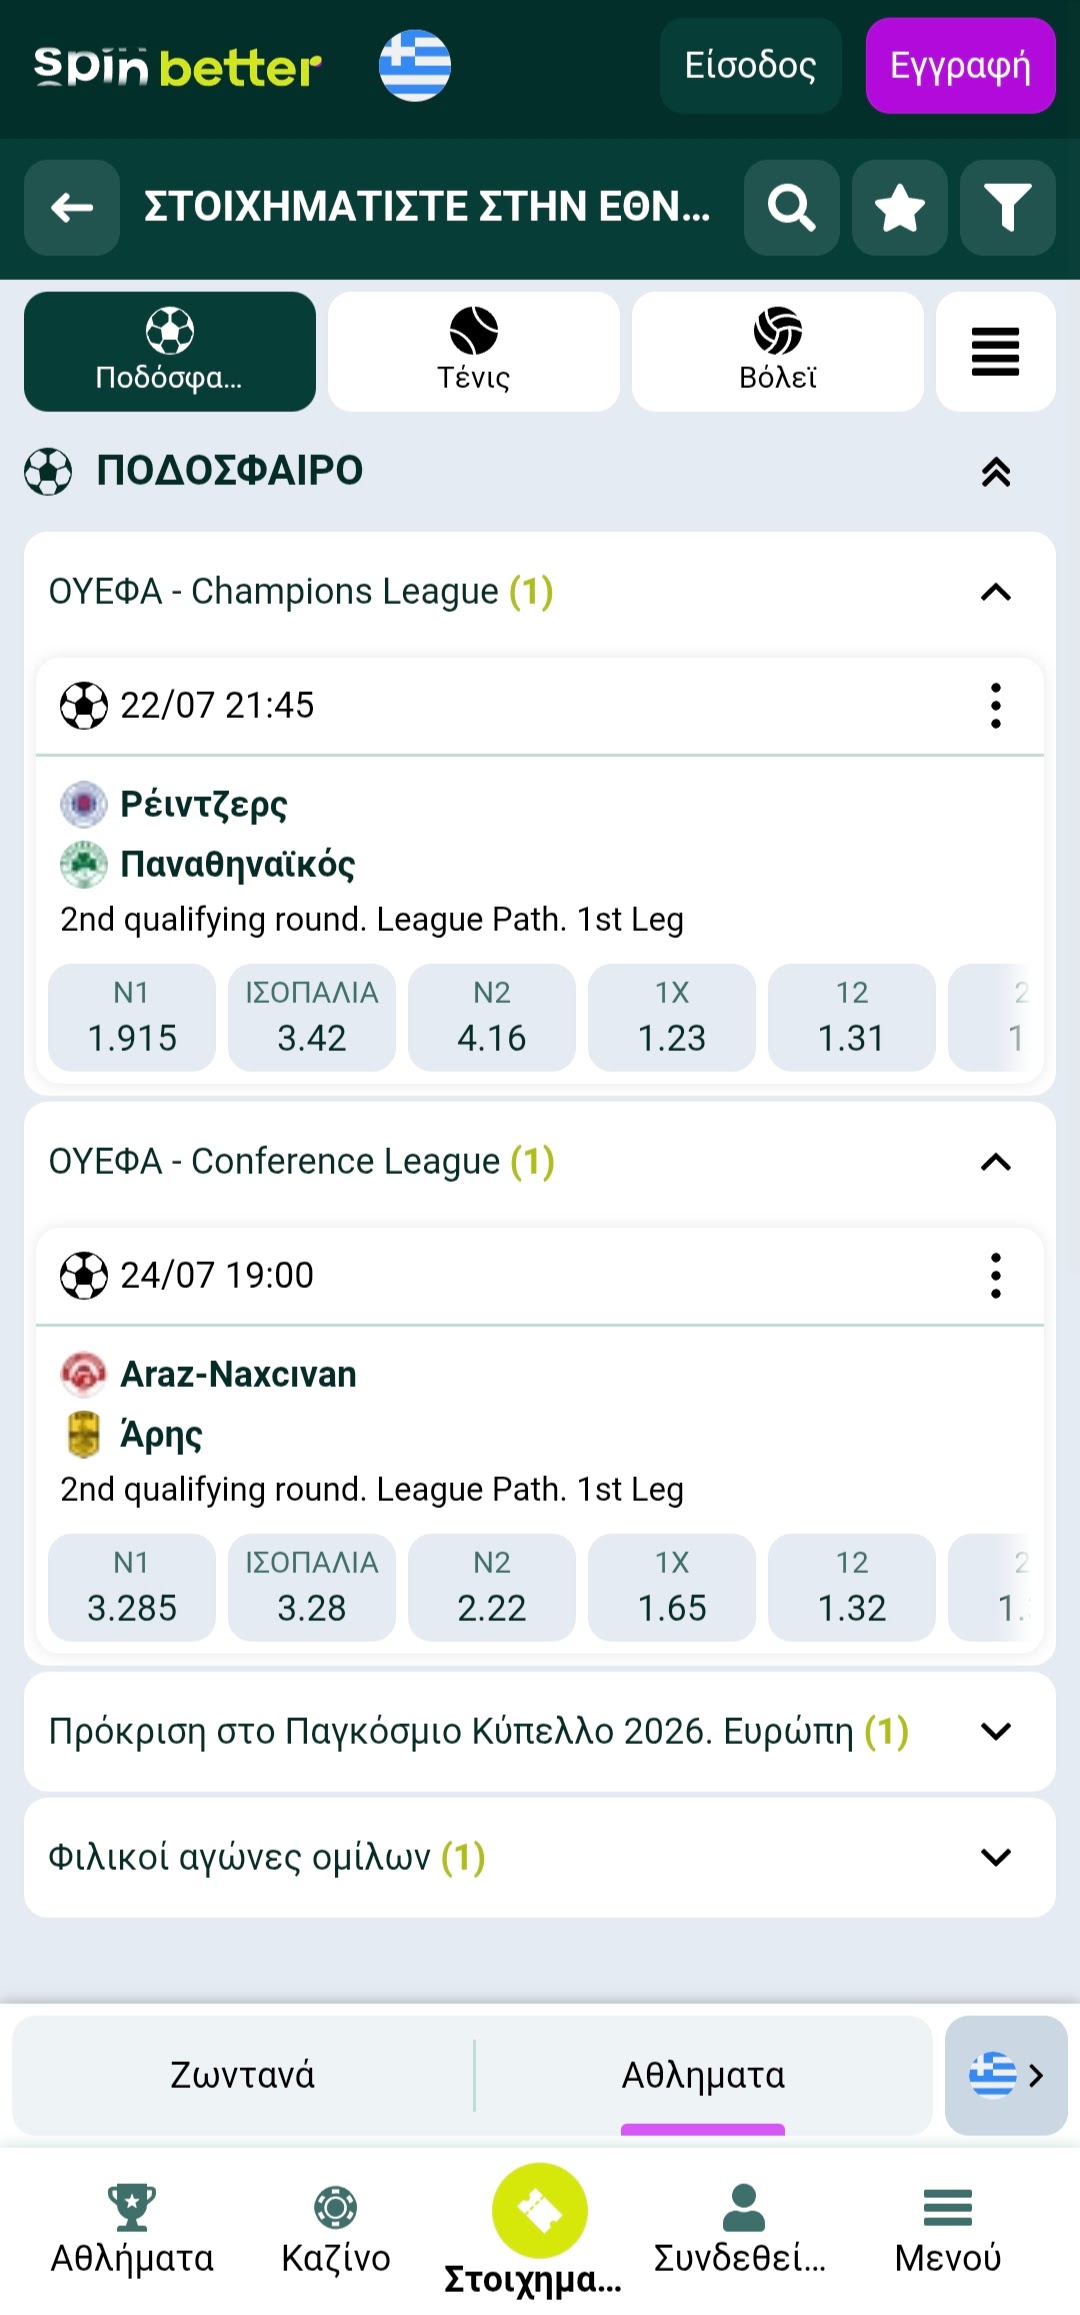This screenshot has height=2315, width=1080.
Task: Open the center betslip ticket button
Action: [540, 2212]
